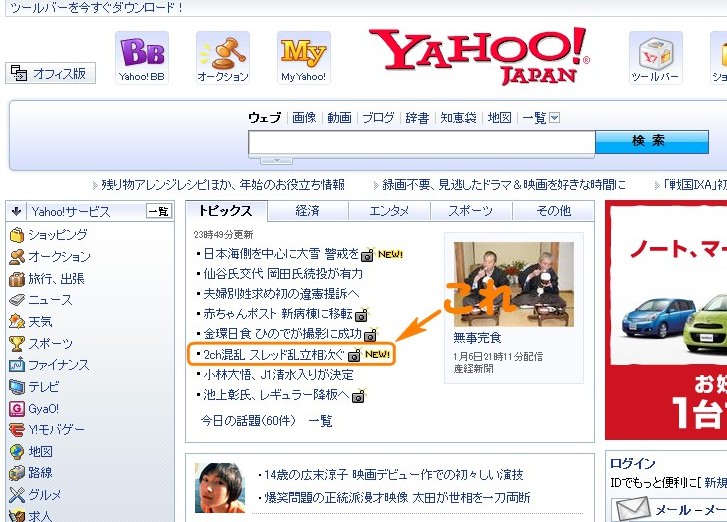Open 天気 in the sidebar
This screenshot has width=727, height=522.
pos(31,321)
